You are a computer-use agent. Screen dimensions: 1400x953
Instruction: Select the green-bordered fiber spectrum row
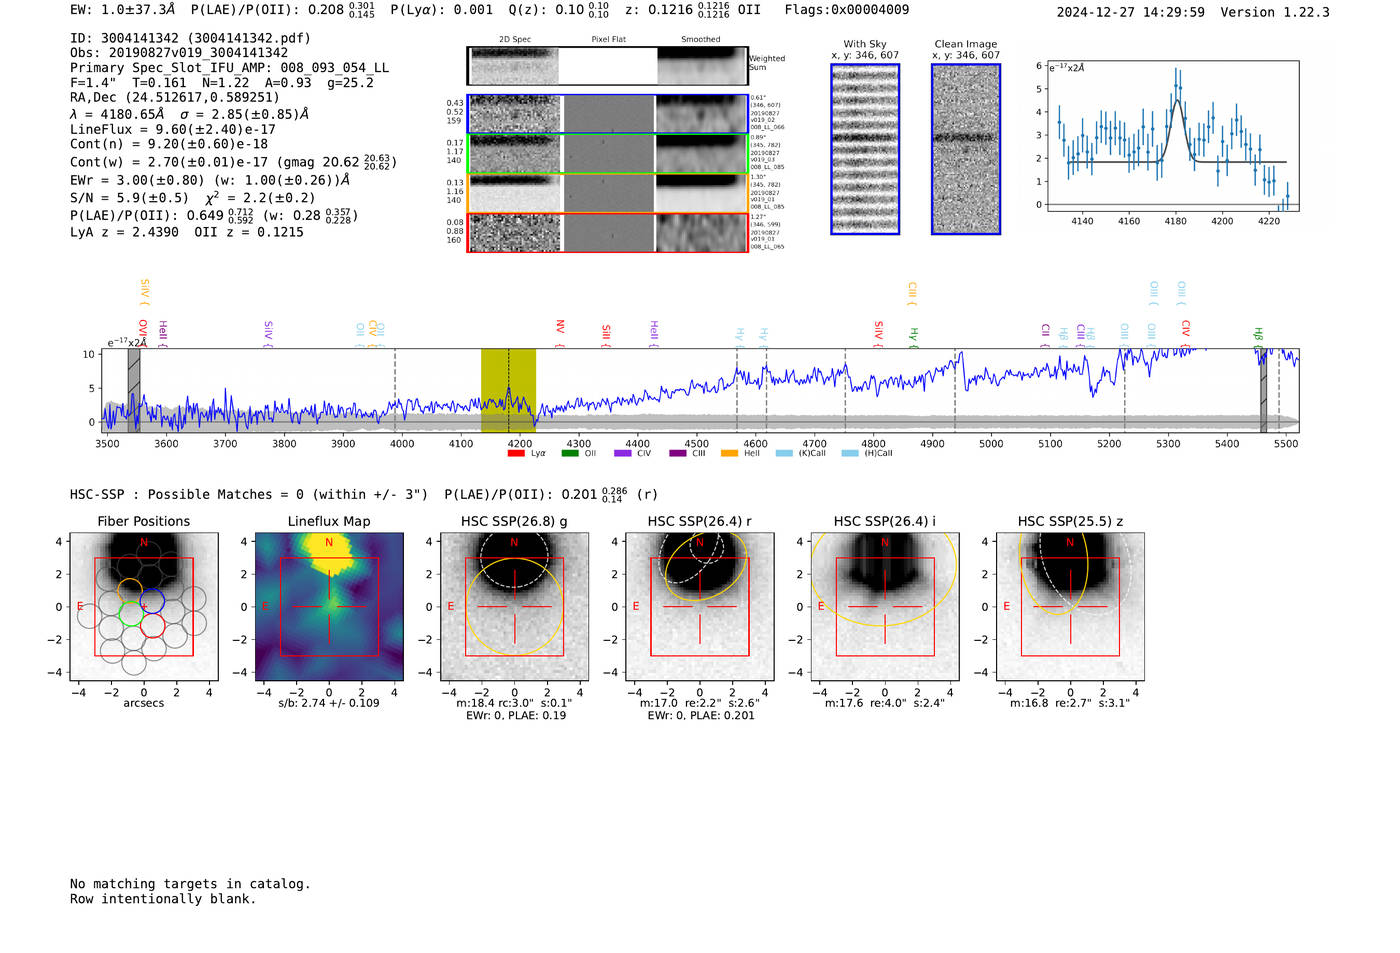607,153
